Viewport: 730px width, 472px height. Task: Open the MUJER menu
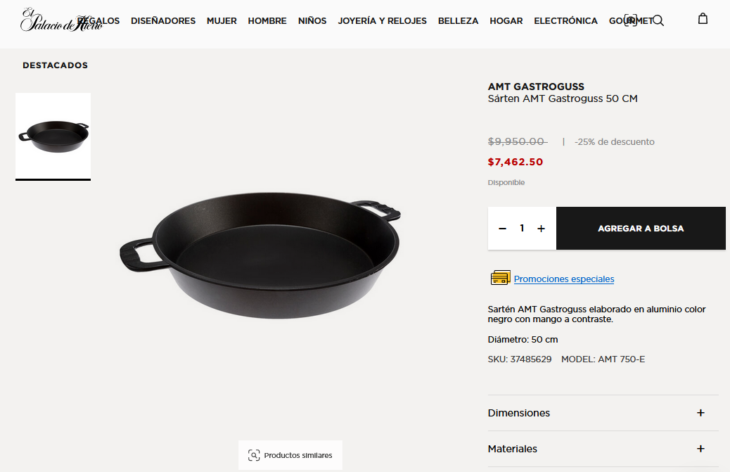[x=222, y=21]
